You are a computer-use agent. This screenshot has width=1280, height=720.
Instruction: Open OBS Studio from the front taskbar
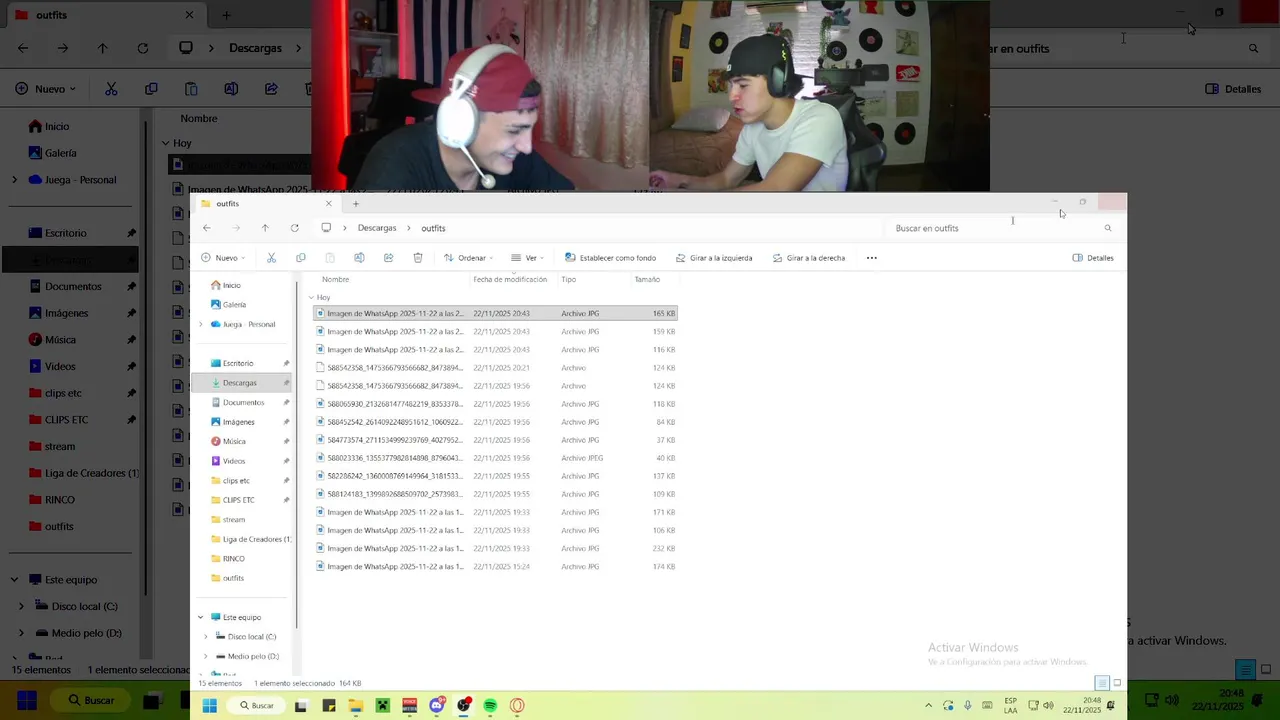(463, 706)
